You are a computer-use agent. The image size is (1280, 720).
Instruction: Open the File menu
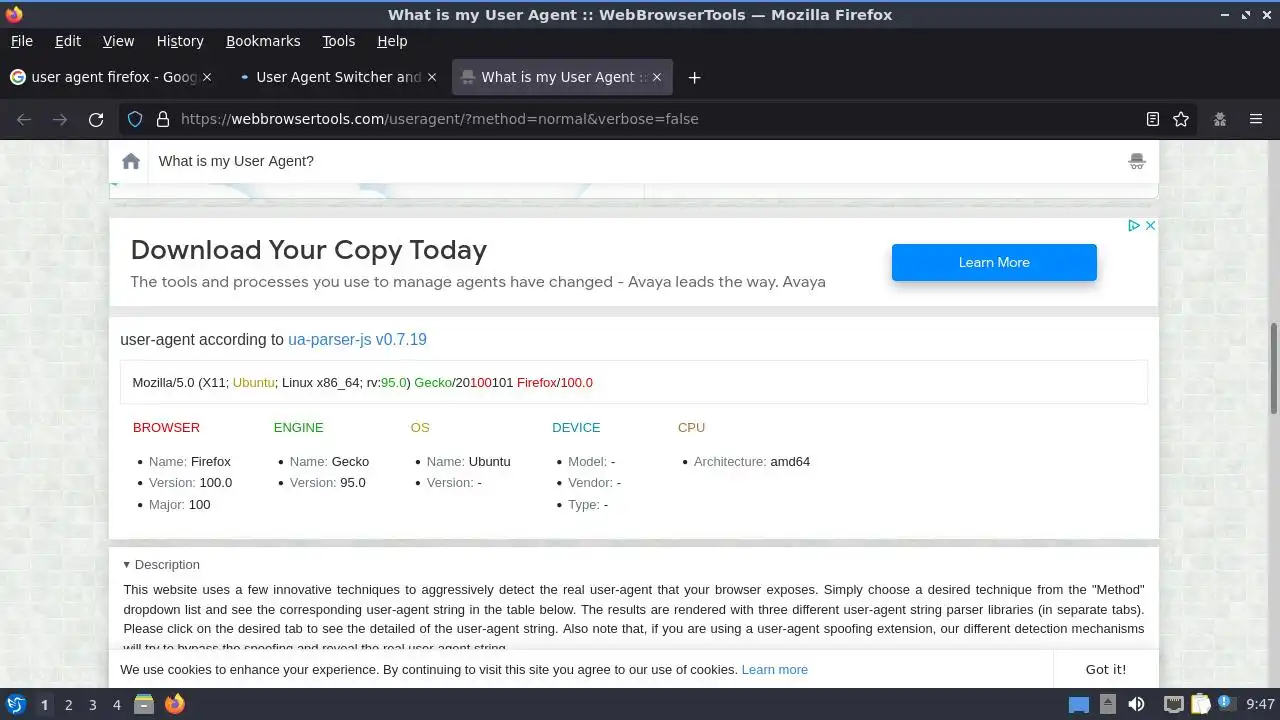click(21, 41)
